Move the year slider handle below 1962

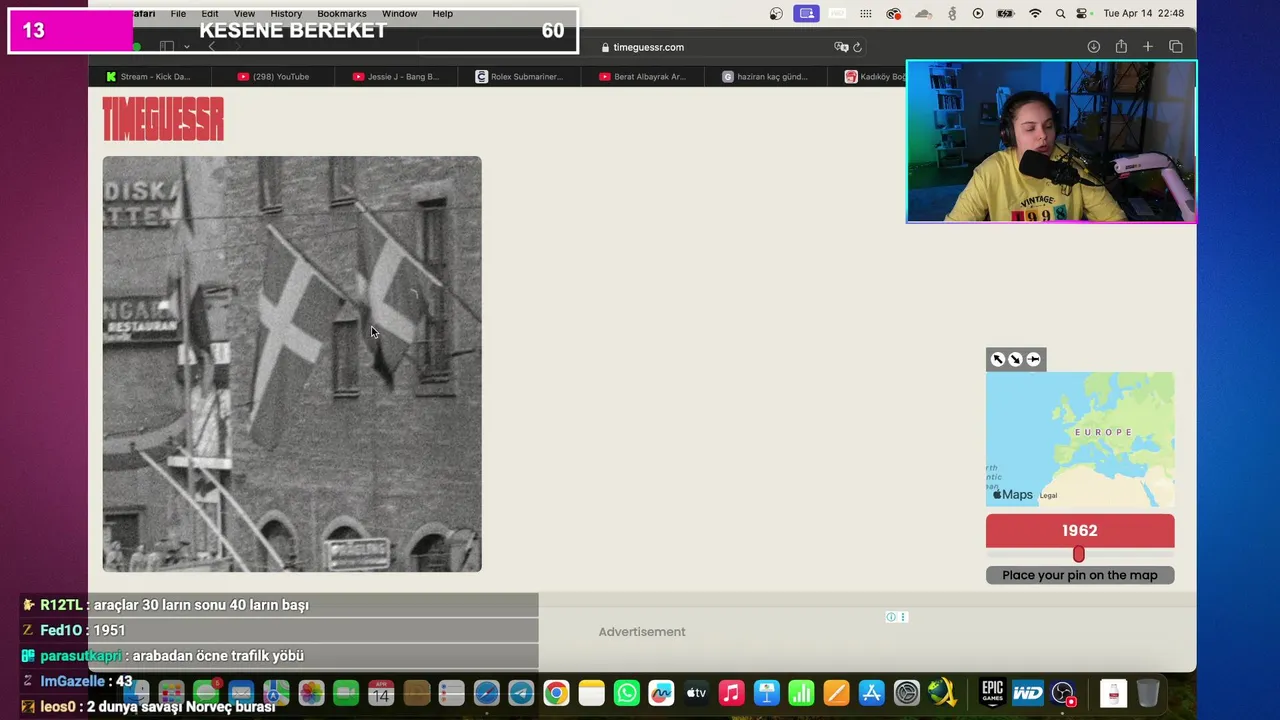pyautogui.click(x=1078, y=554)
